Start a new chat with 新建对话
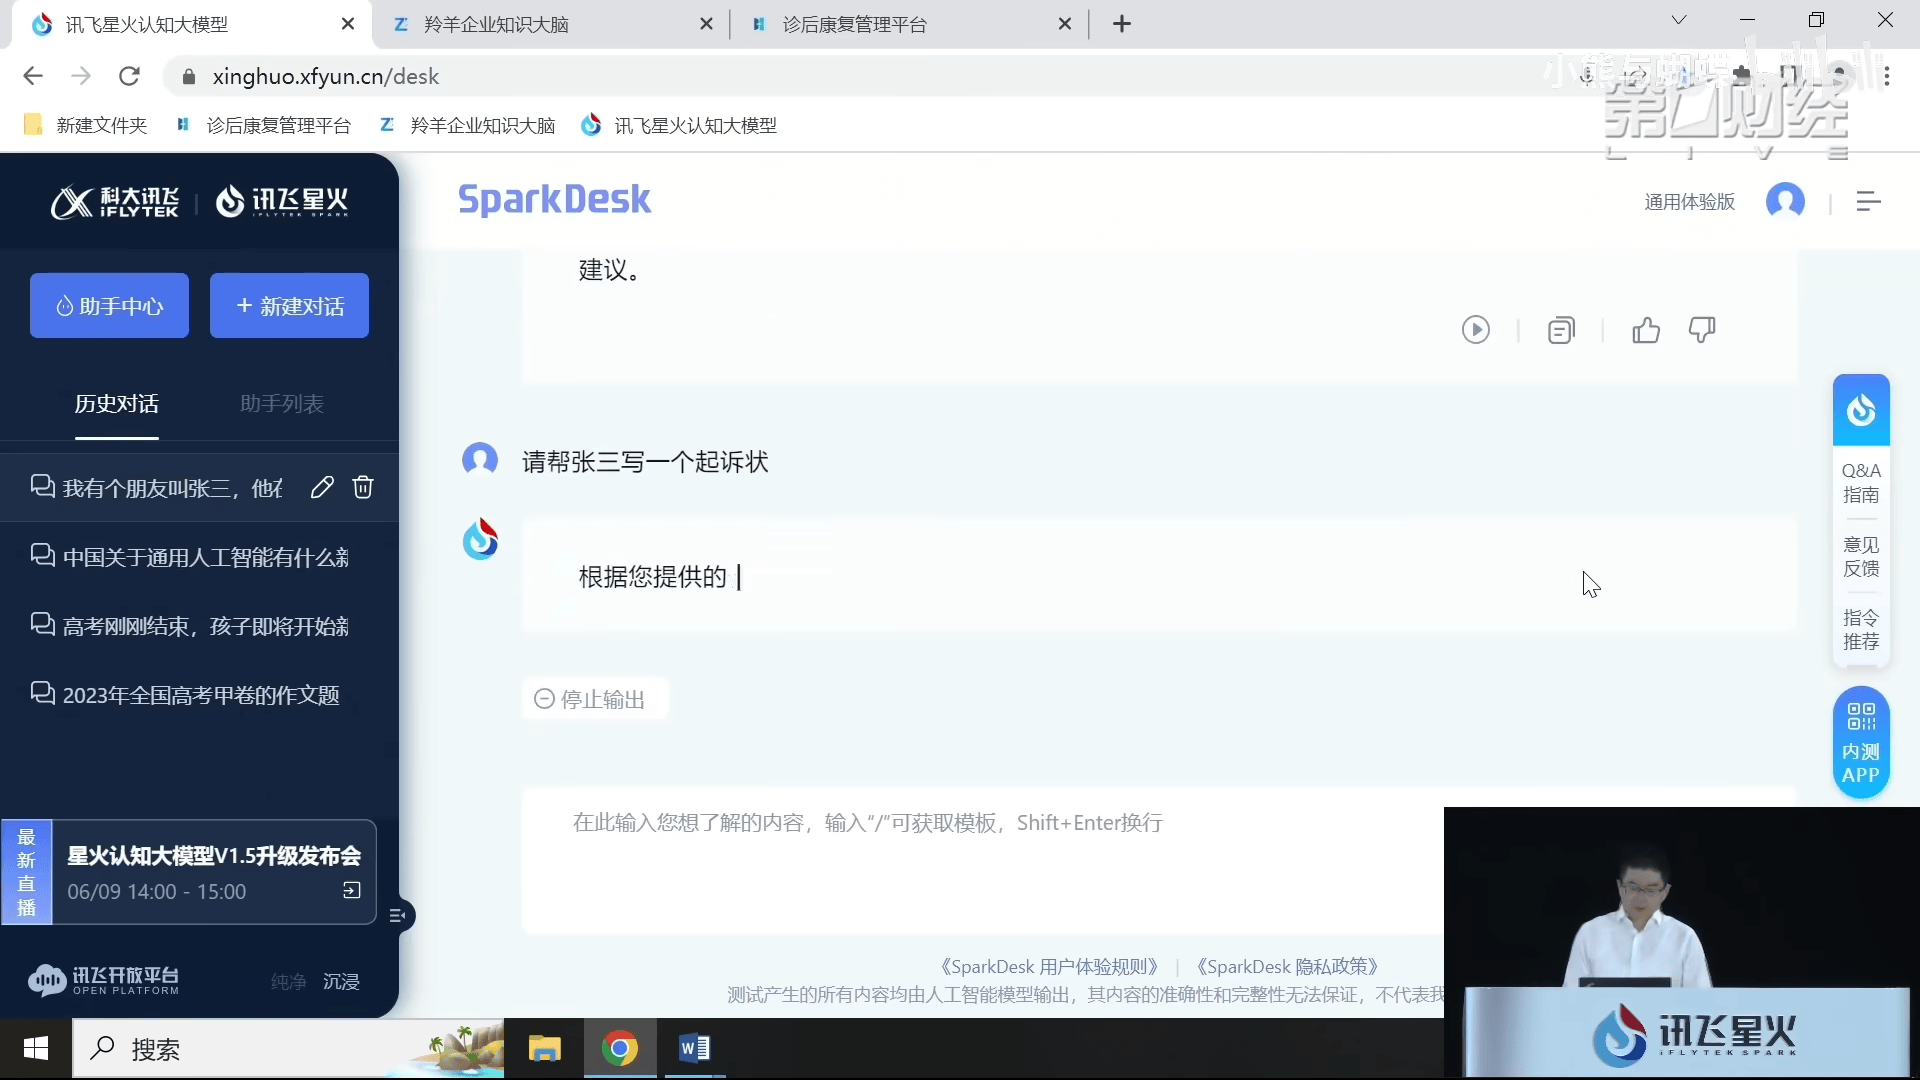1920x1080 pixels. click(289, 306)
